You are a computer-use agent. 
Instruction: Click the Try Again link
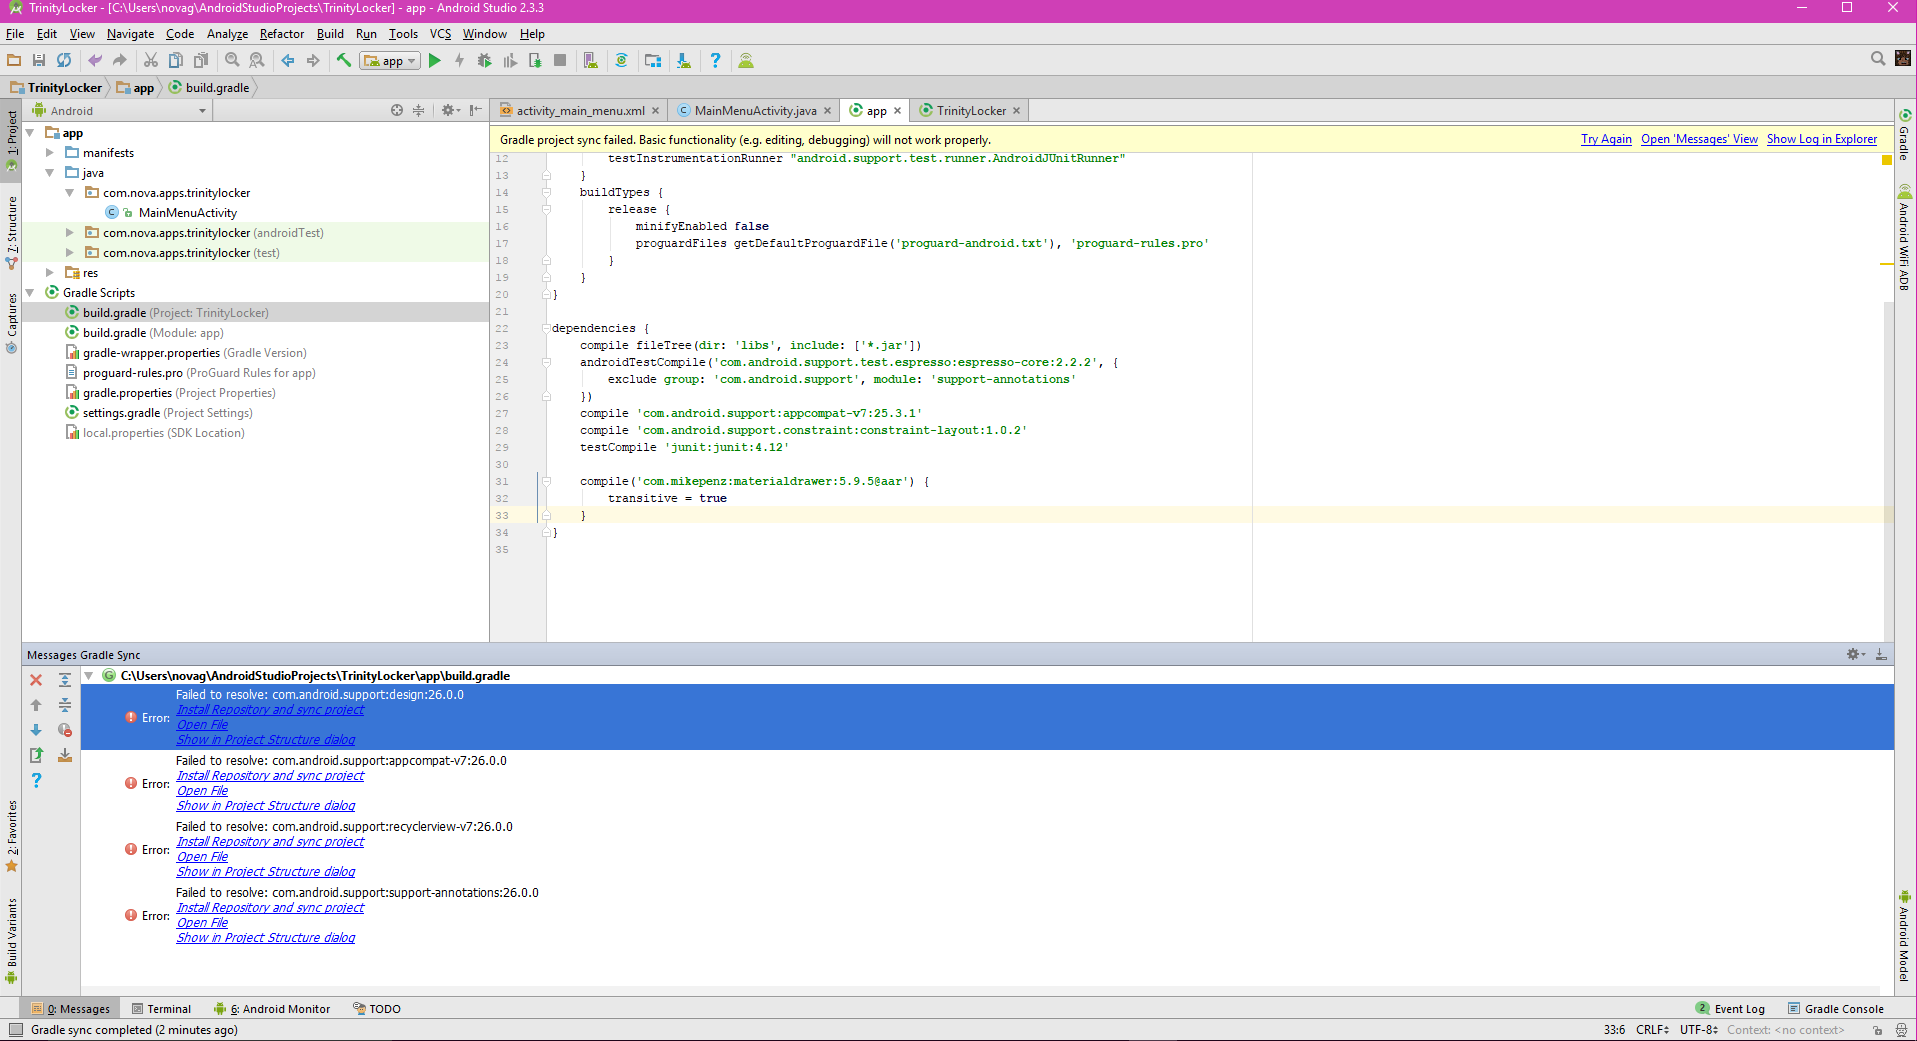coord(1606,140)
